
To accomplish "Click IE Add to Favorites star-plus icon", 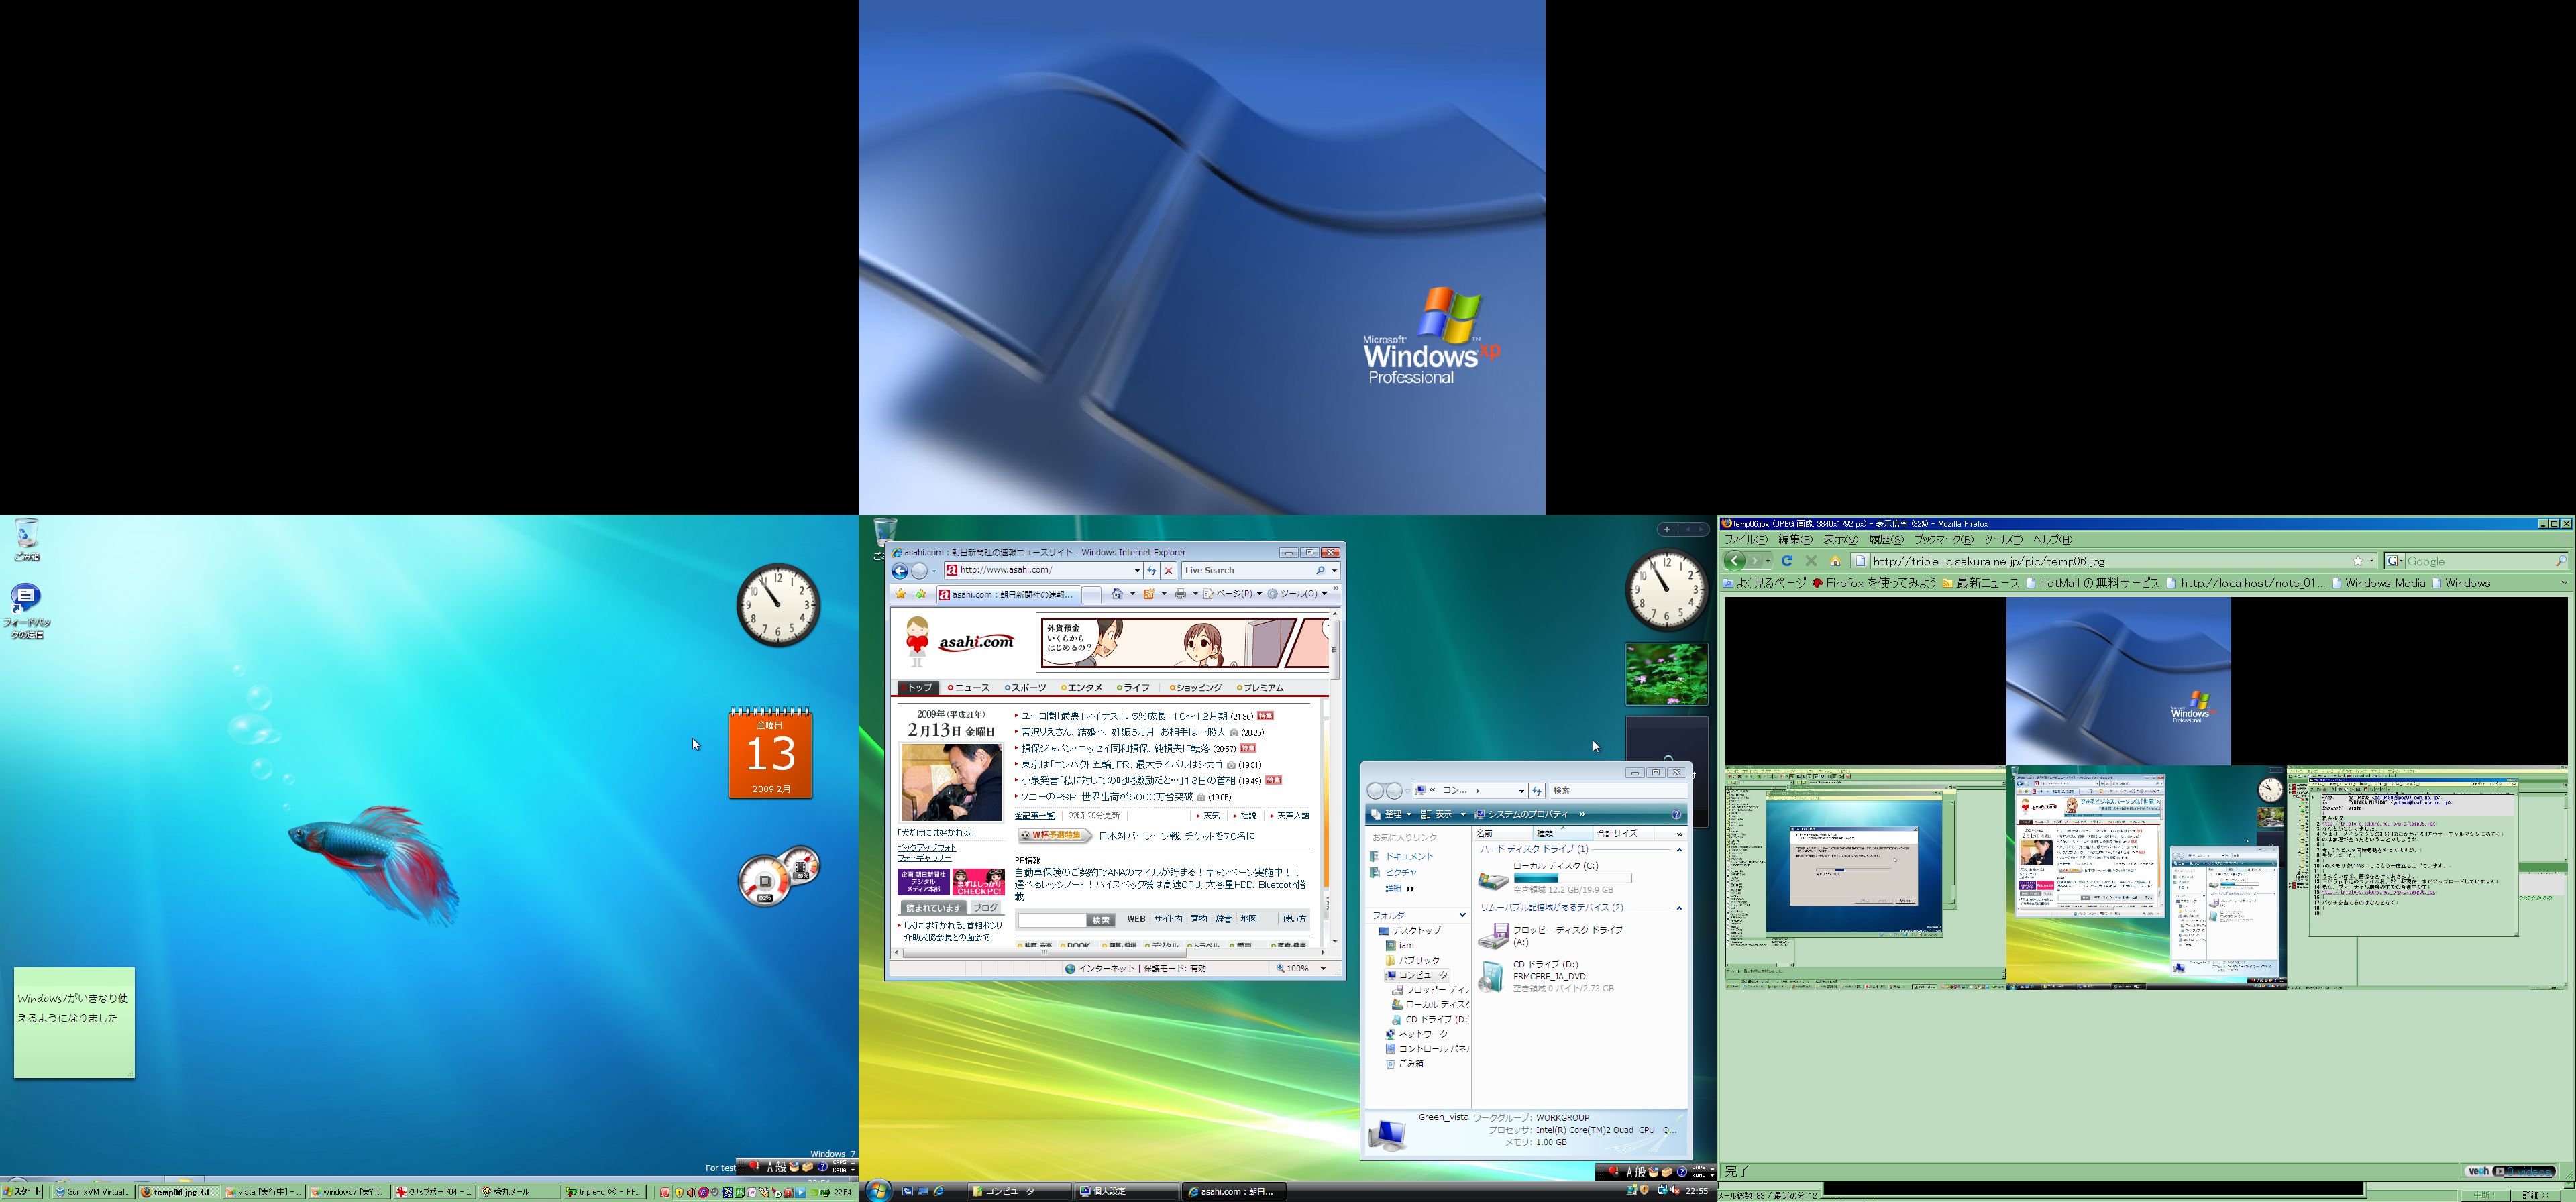I will [920, 594].
